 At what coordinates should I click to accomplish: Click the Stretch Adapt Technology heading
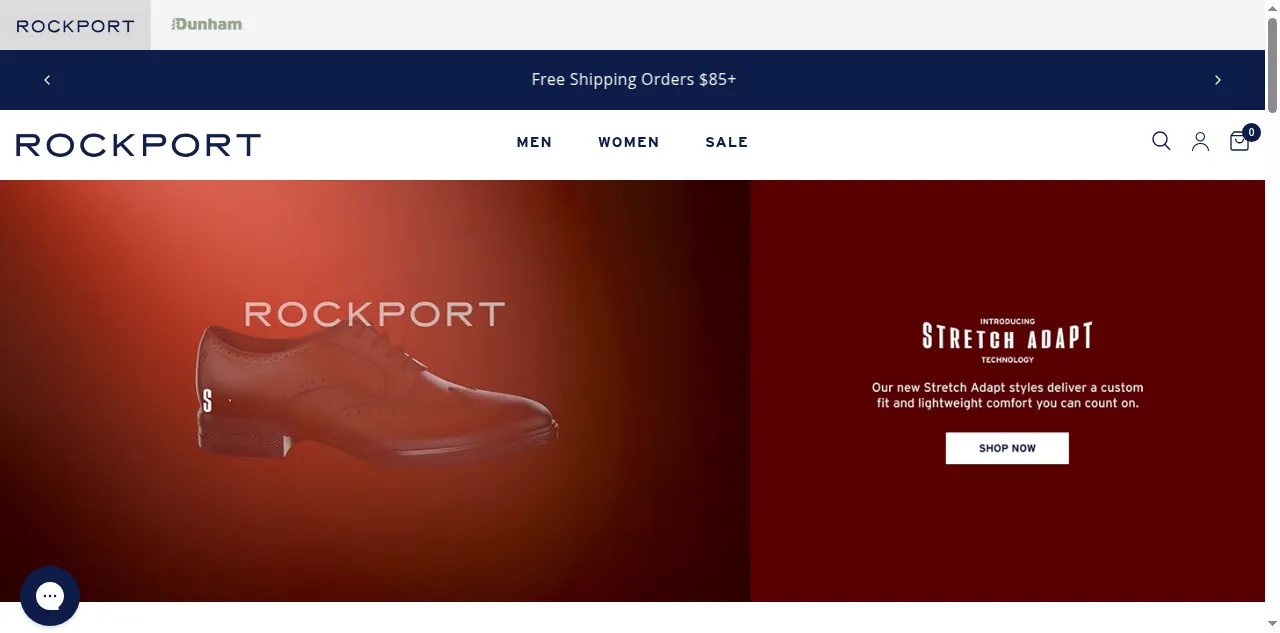1007,340
